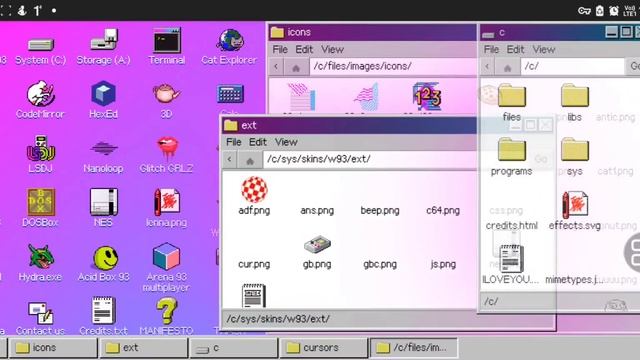Open the 3D teapot icon
This screenshot has width=640, height=360.
[x=166, y=100]
